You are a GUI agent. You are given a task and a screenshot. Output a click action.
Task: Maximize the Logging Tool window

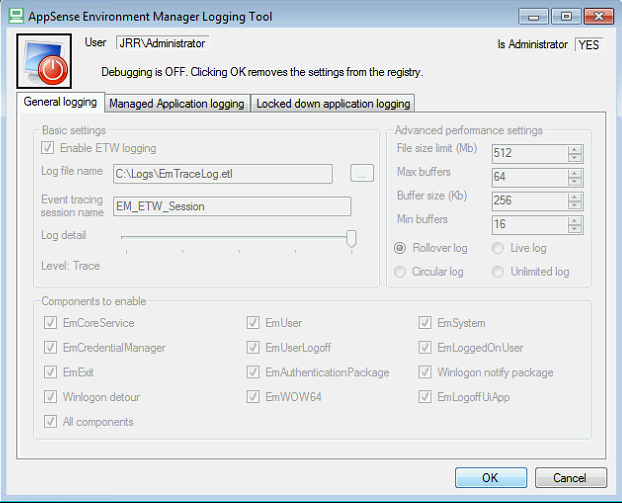(566, 17)
